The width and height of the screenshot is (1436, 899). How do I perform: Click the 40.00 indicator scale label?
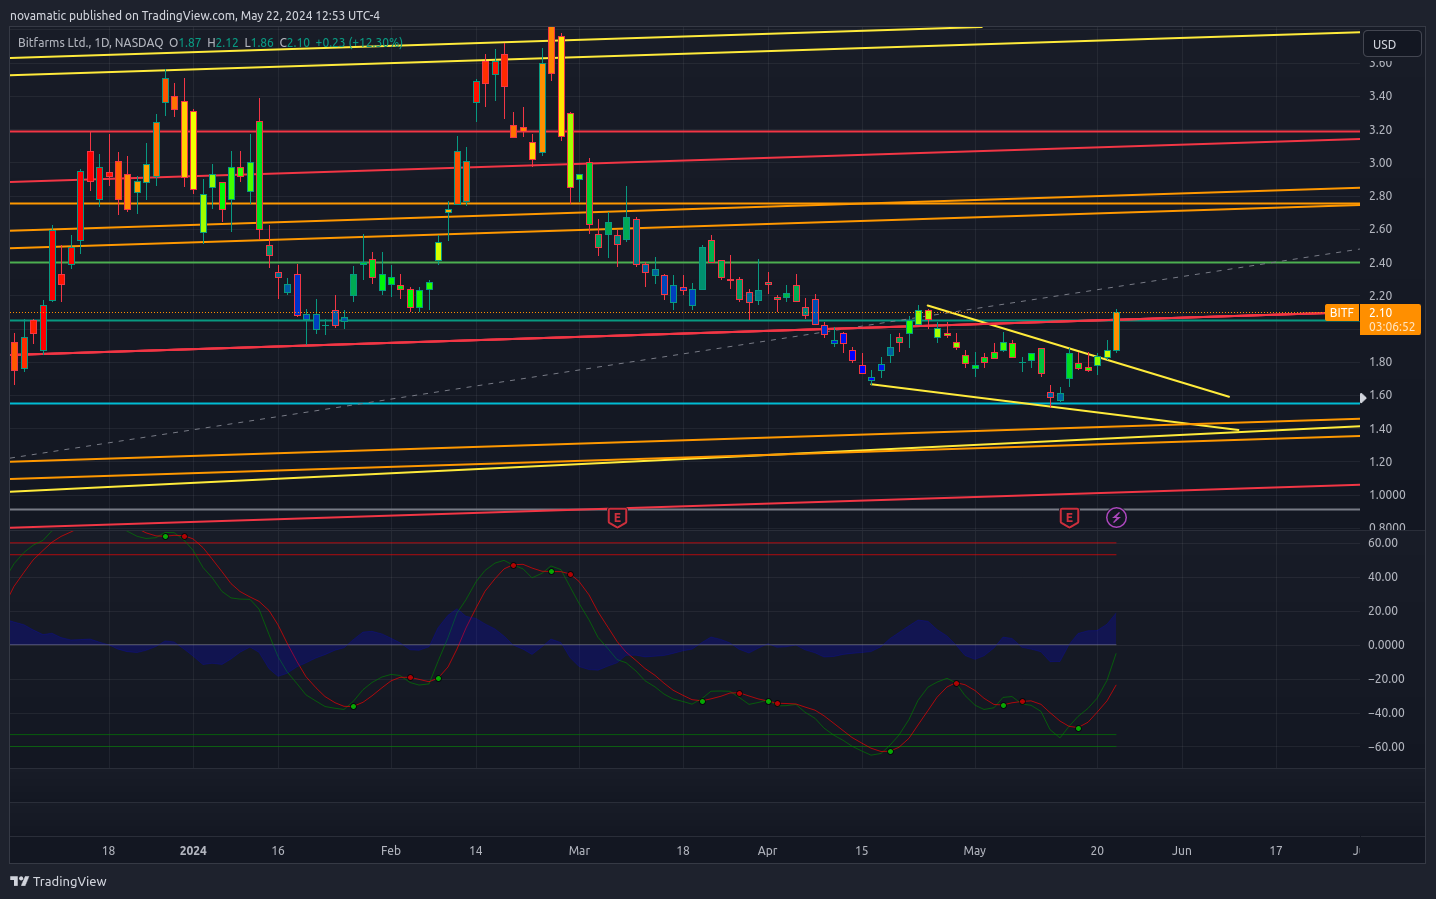tap(1383, 577)
